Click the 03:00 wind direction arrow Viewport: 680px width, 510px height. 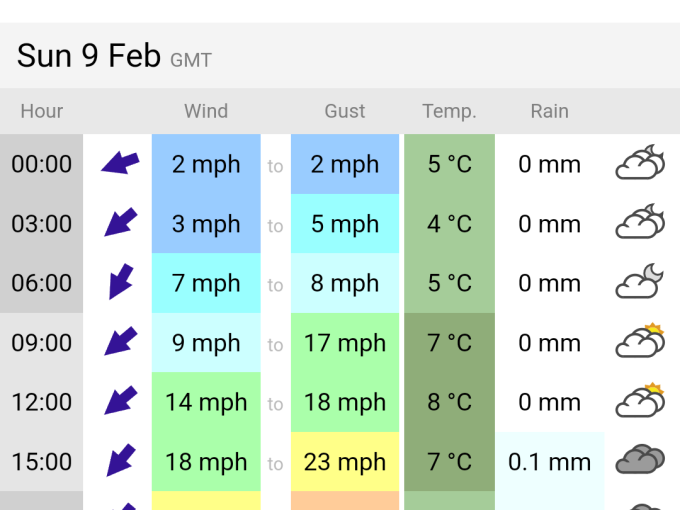120,223
